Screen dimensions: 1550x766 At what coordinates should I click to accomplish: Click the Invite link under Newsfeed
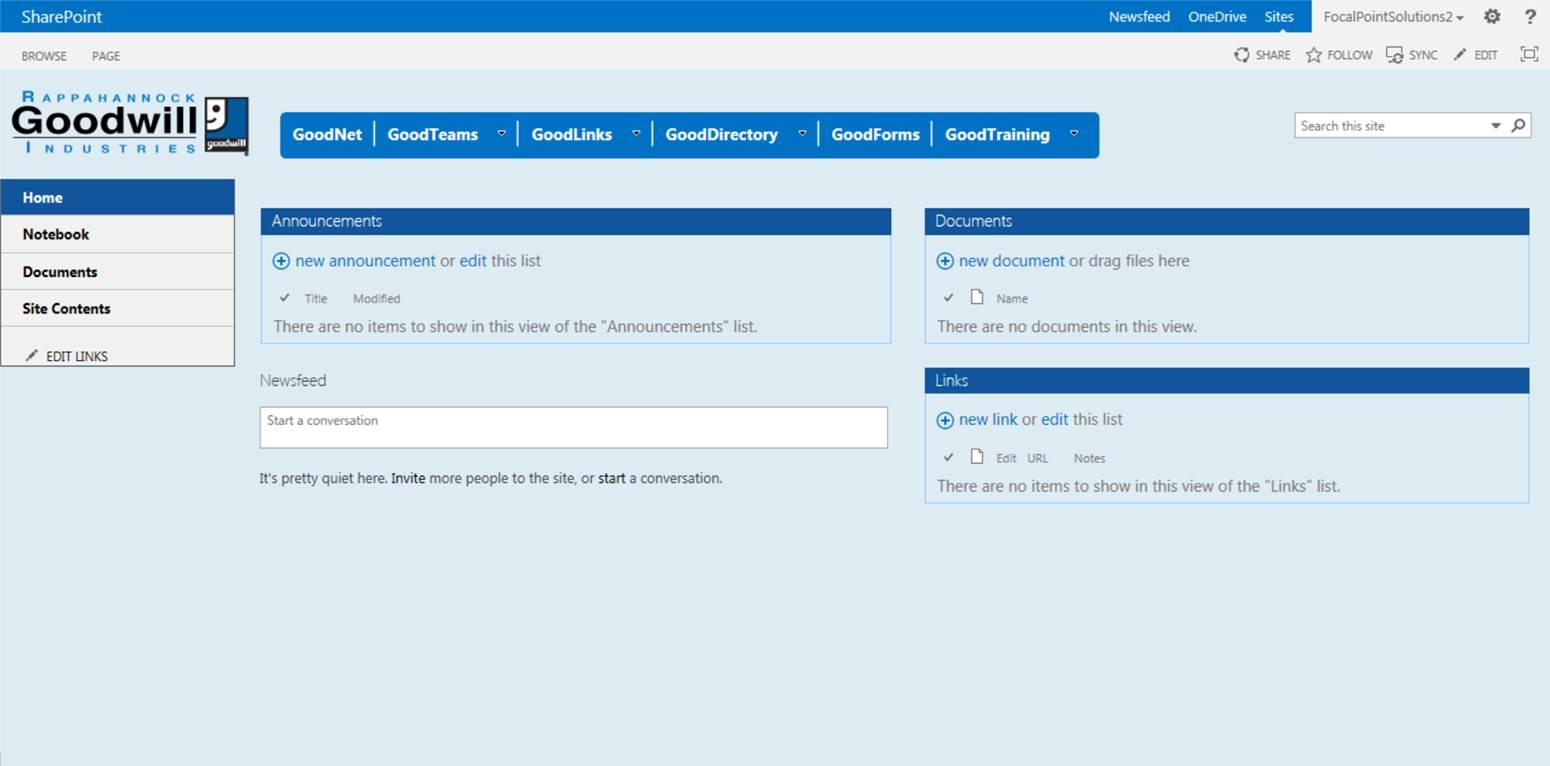[x=408, y=478]
